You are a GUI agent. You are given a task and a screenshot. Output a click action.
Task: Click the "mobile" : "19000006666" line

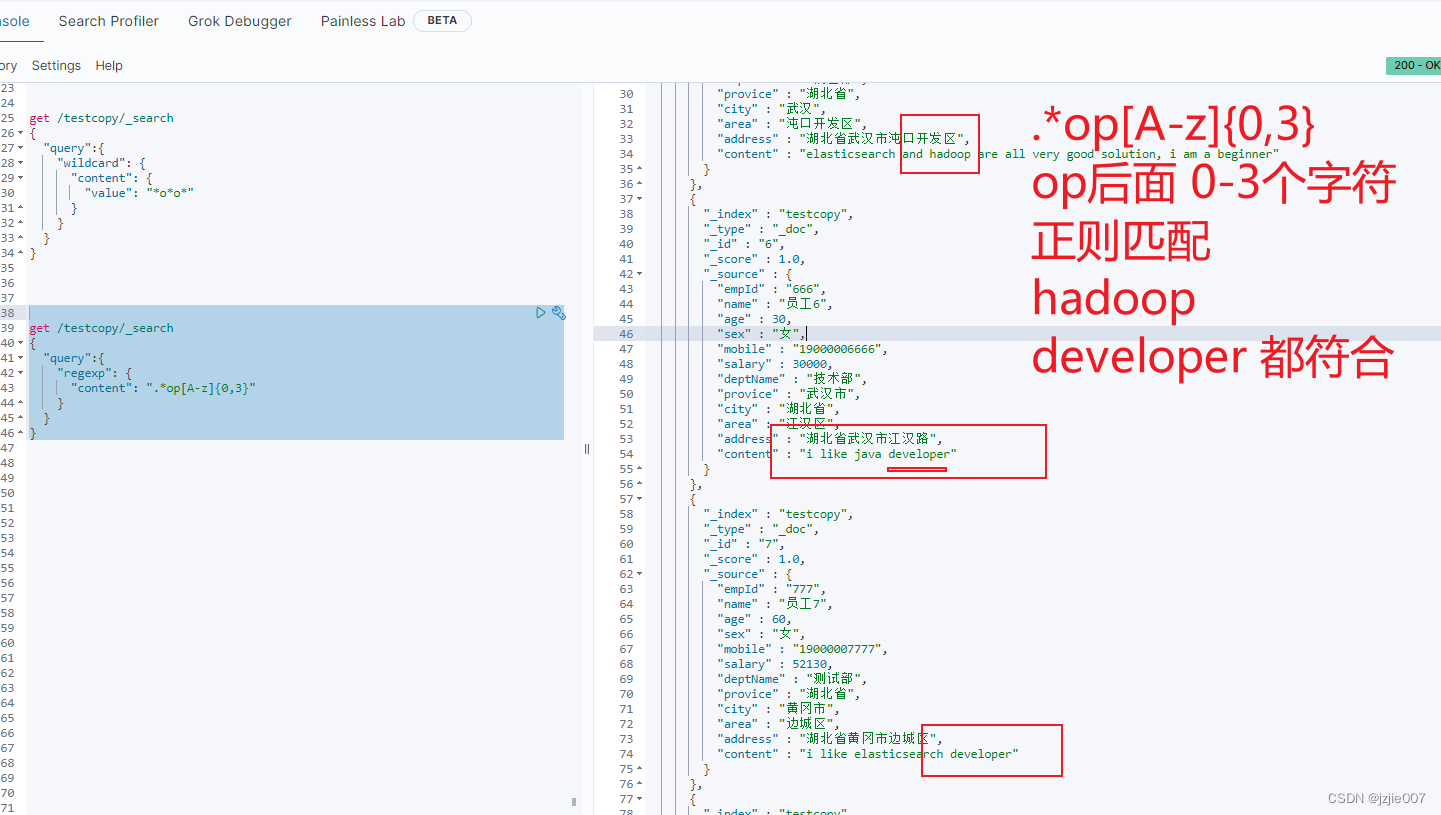(803, 349)
